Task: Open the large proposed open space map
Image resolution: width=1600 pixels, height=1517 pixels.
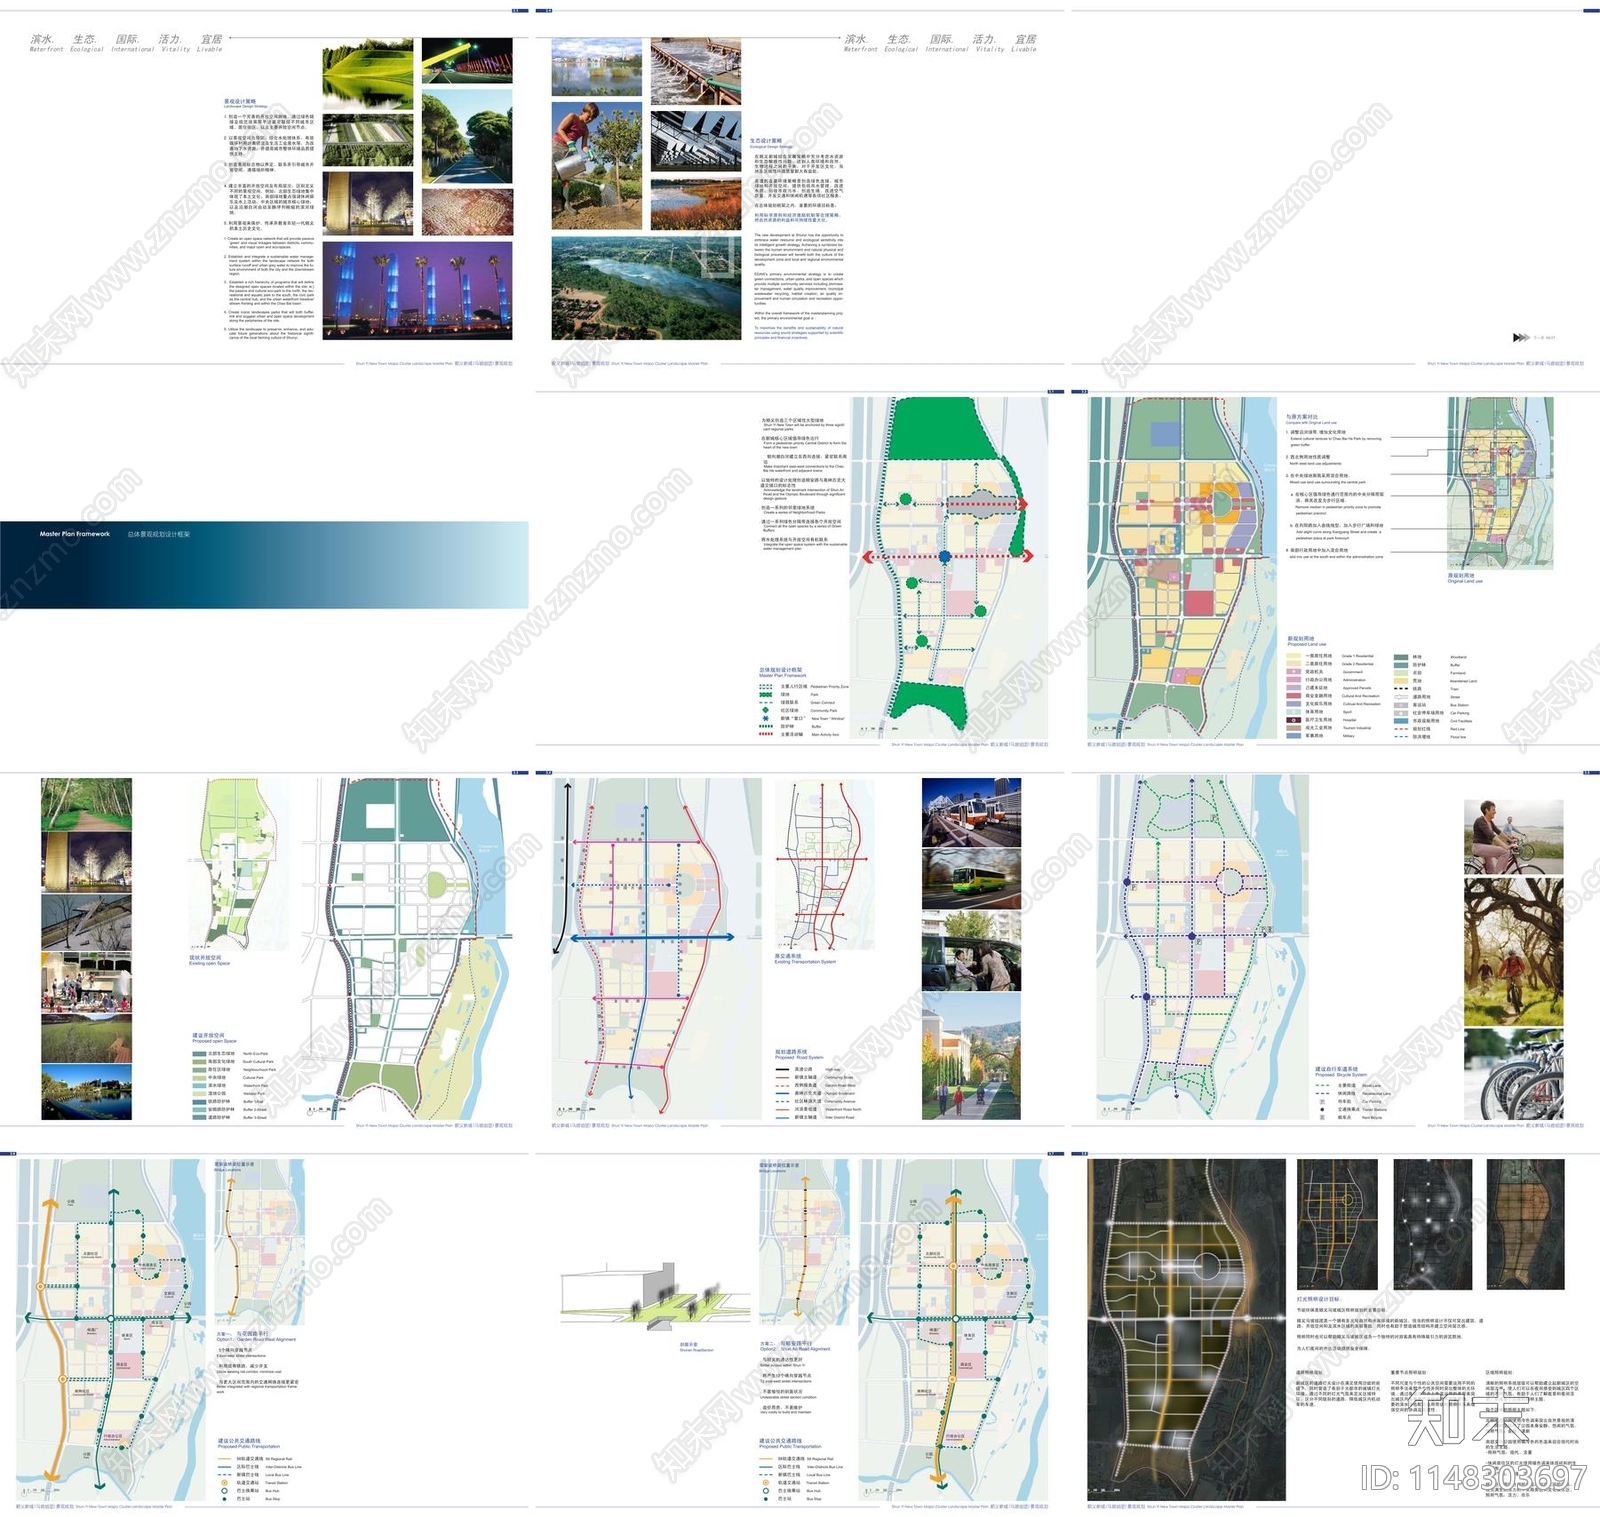Action: [x=408, y=948]
